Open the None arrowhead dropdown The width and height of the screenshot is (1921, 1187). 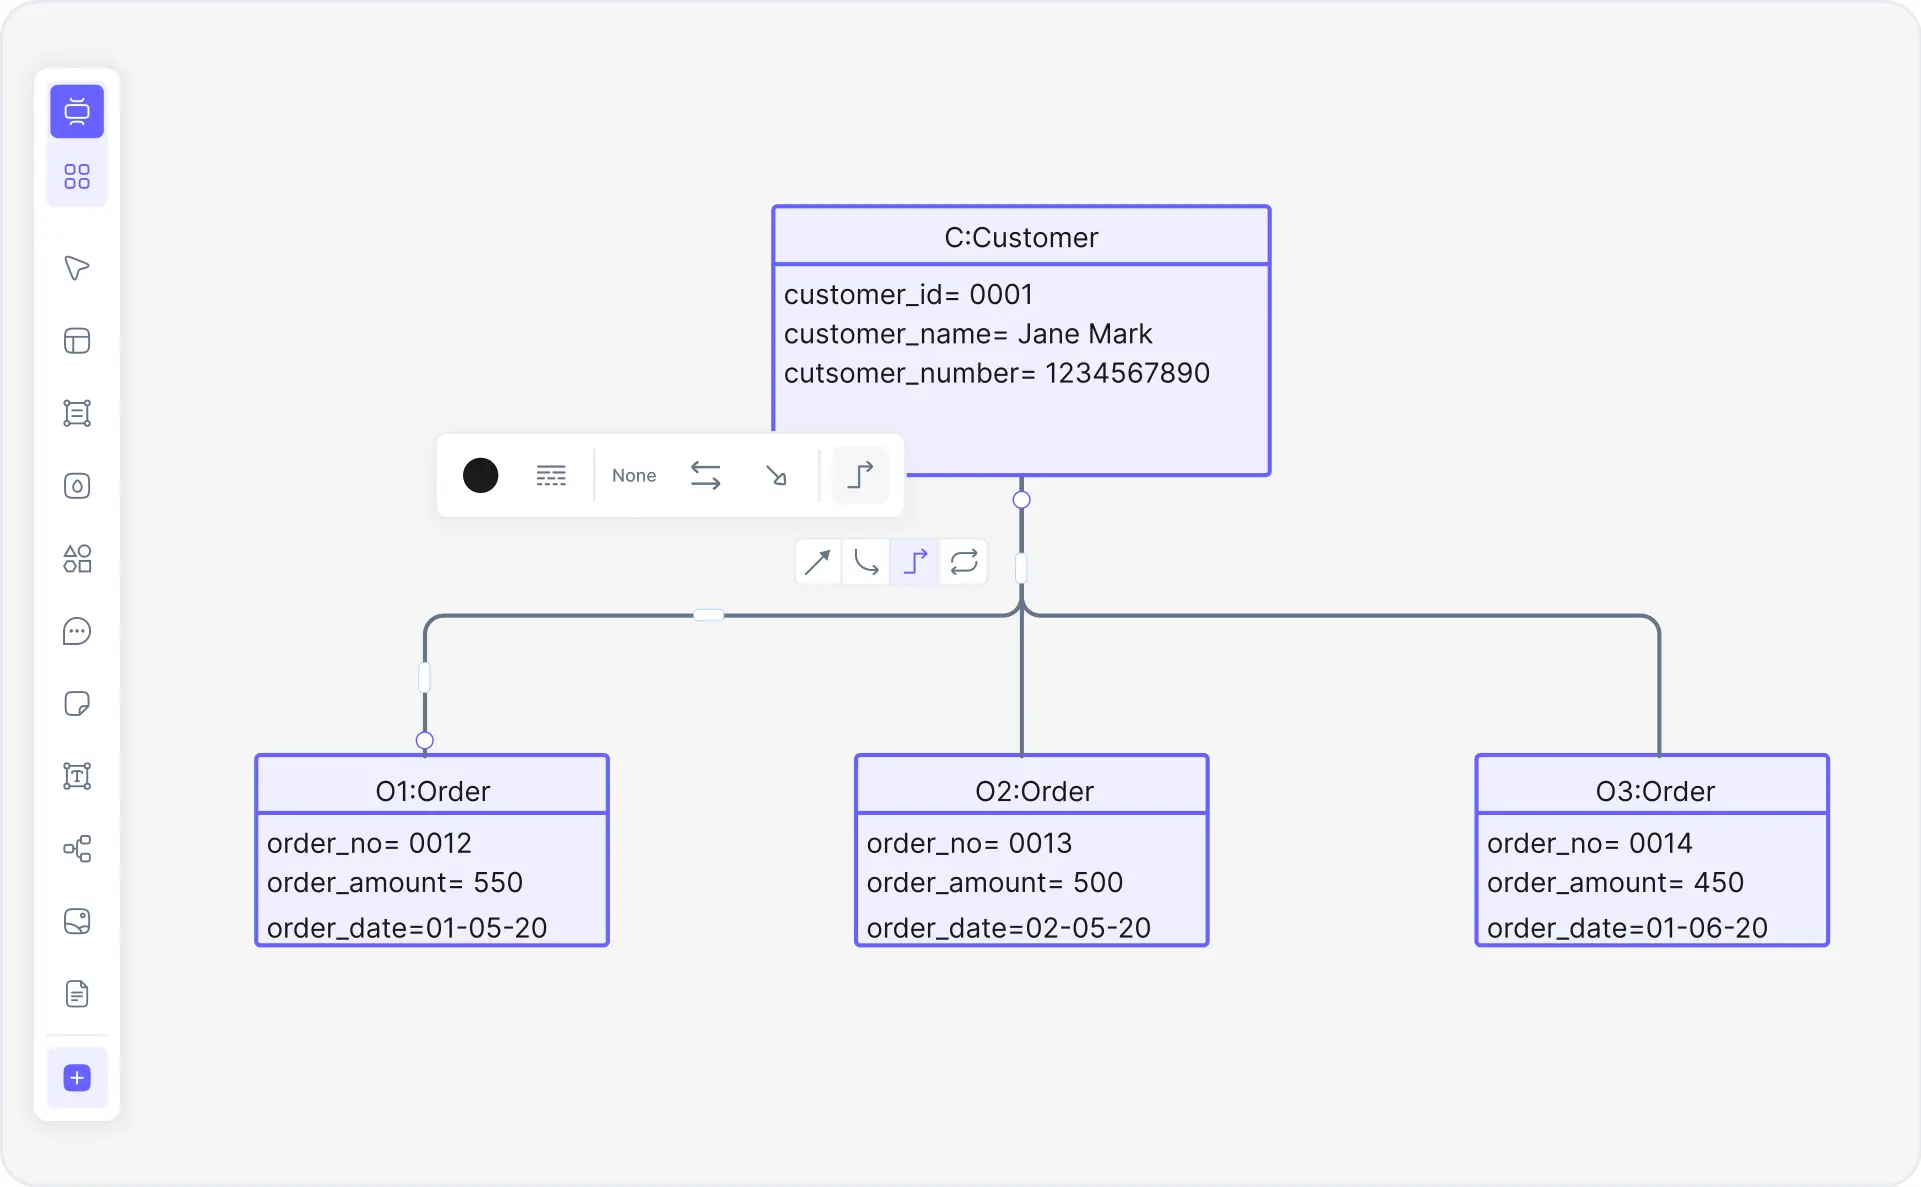(633, 475)
